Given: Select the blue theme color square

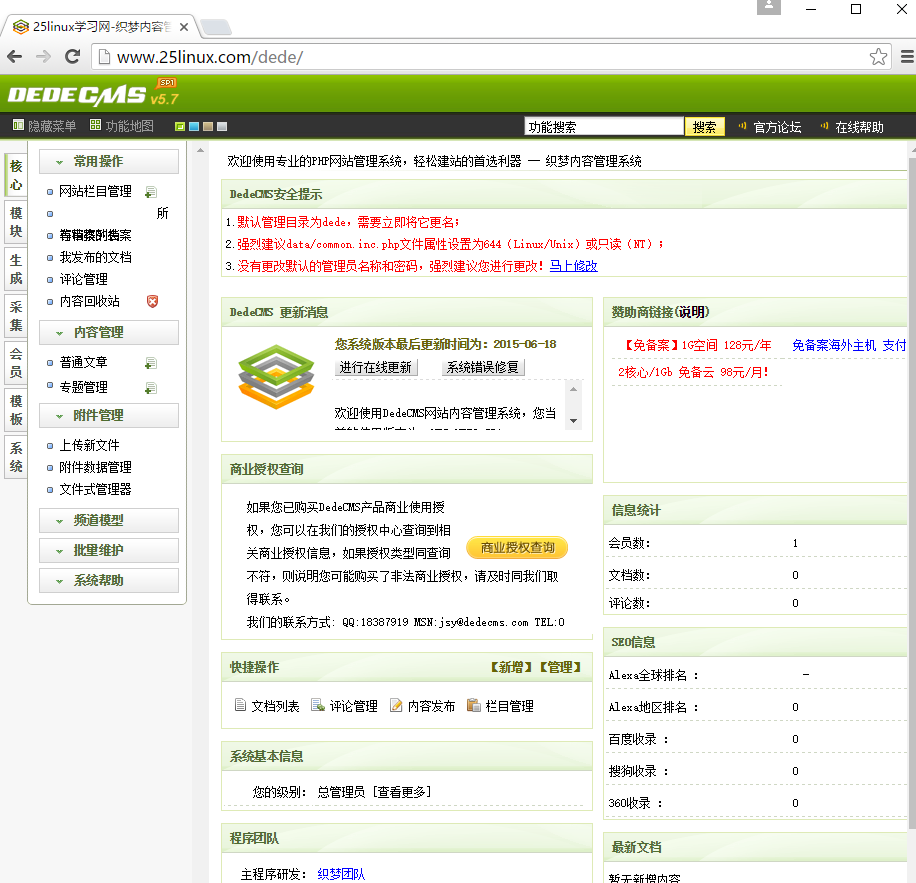Looking at the screenshot, I should pos(194,127).
